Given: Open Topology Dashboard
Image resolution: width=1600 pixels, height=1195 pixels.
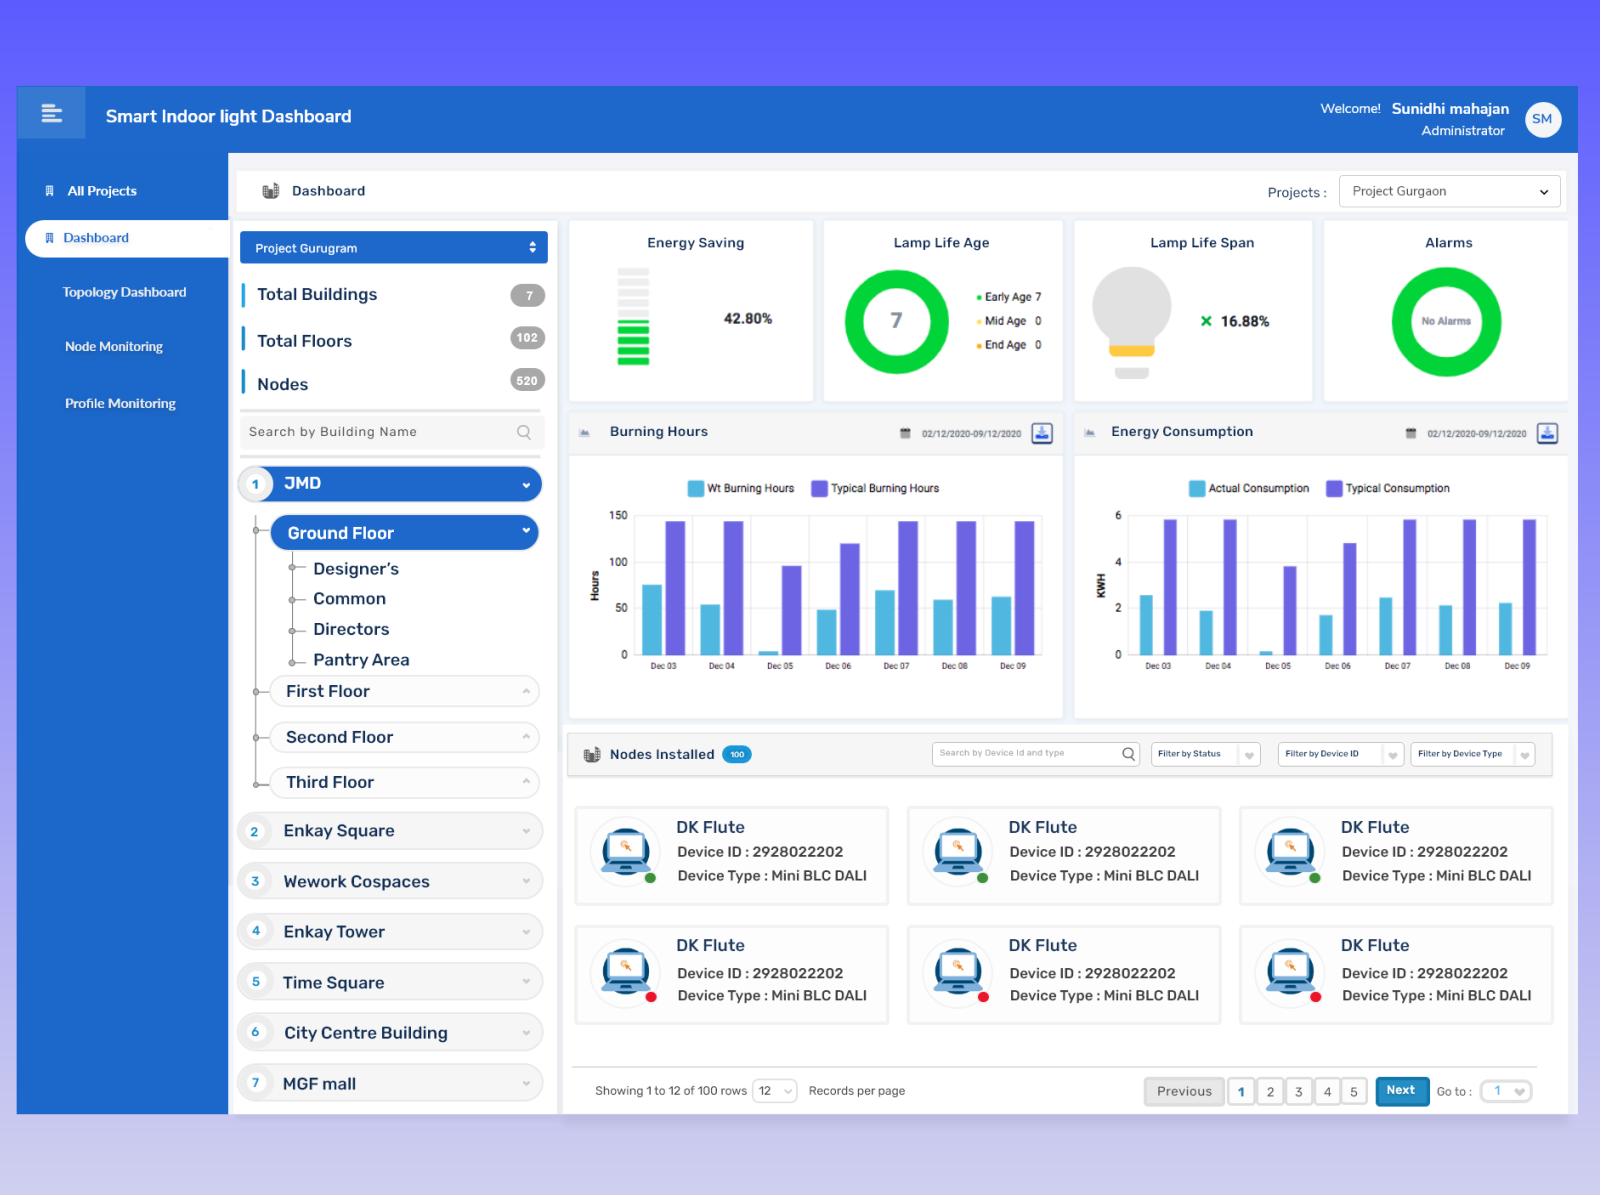Looking at the screenshot, I should click(124, 292).
